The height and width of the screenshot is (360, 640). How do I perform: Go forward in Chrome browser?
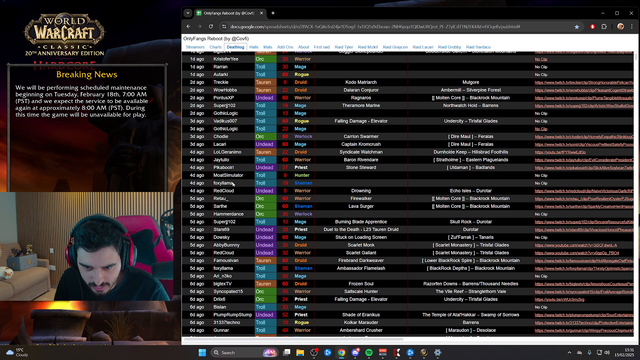pyautogui.click(x=200, y=27)
